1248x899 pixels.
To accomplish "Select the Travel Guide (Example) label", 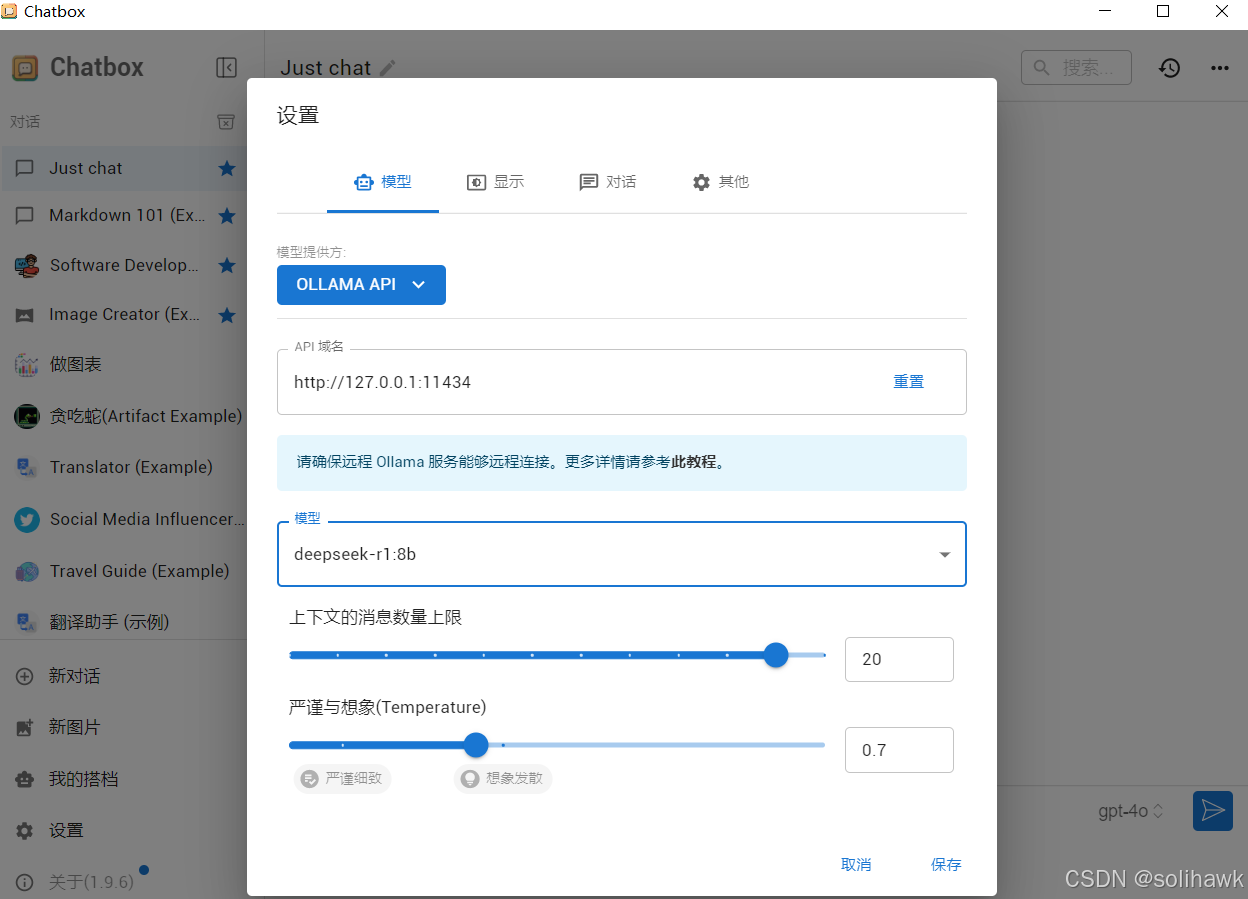I will click(140, 571).
